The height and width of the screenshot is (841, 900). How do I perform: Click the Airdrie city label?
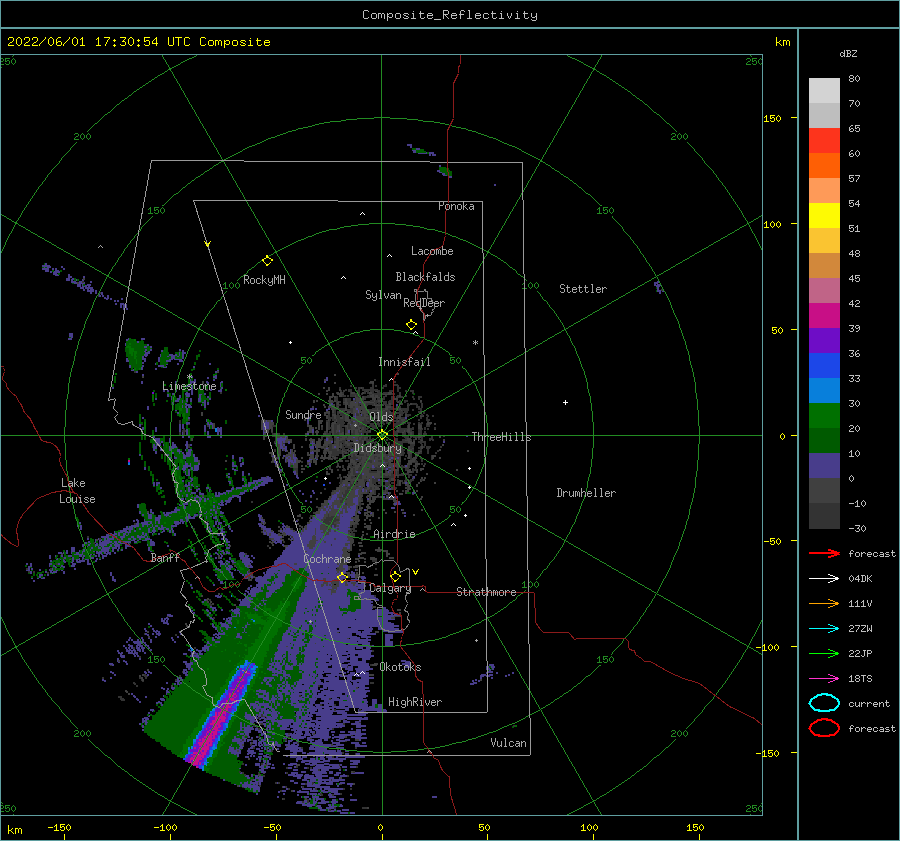[x=394, y=534]
